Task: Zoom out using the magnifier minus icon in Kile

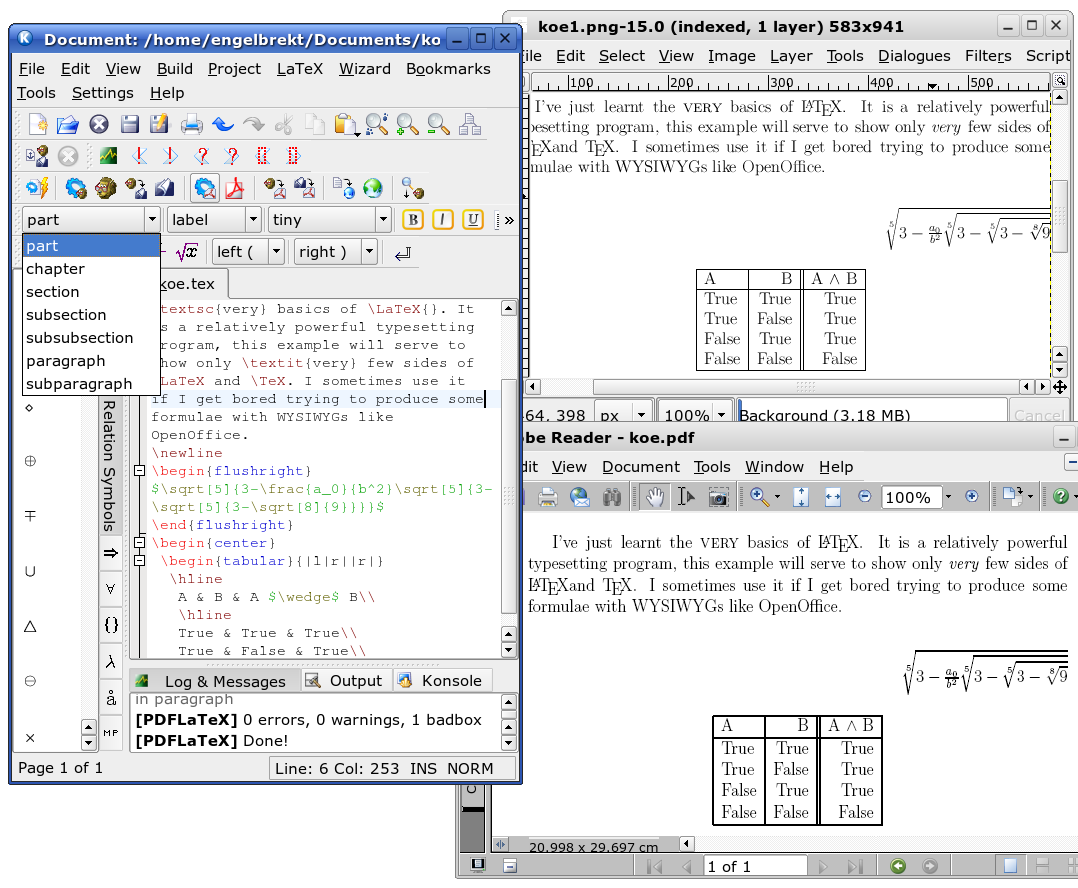Action: point(438,124)
